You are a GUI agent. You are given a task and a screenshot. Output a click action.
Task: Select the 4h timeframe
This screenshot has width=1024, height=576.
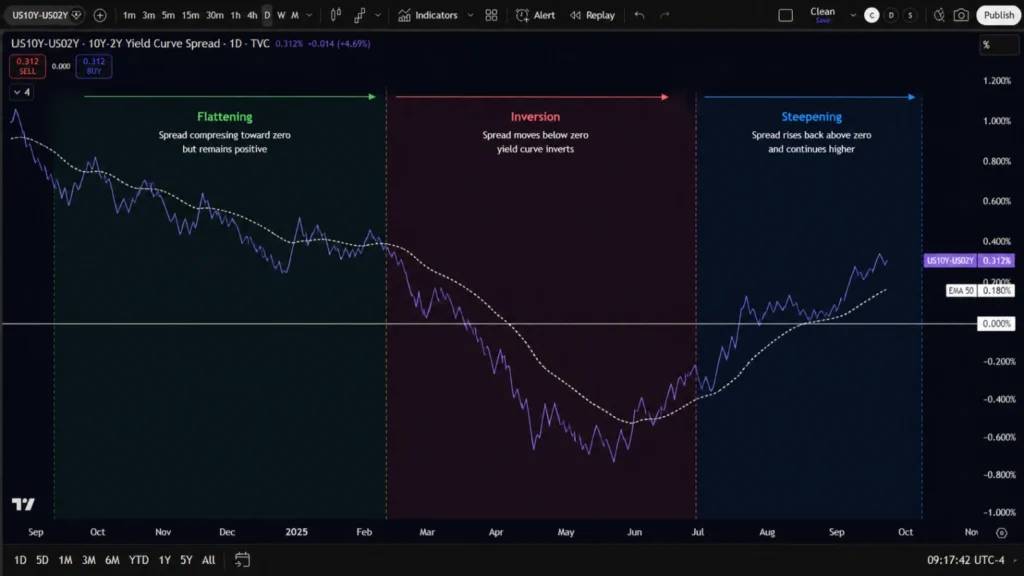point(252,15)
